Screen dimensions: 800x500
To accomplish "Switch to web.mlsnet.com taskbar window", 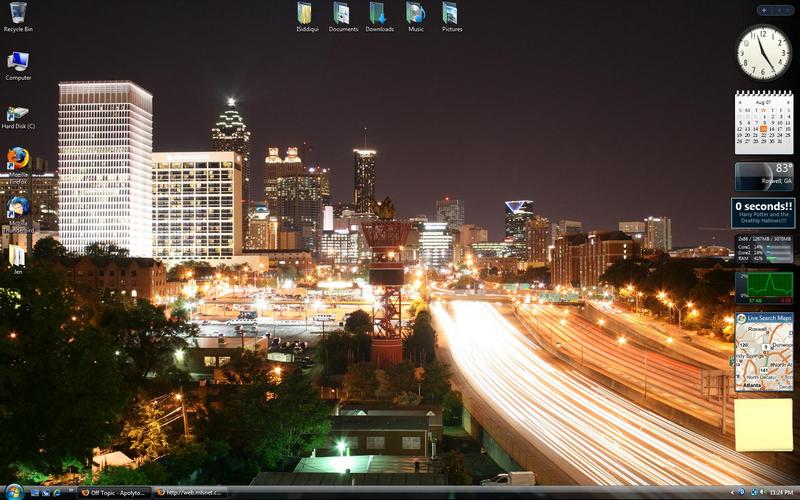I will 190,492.
